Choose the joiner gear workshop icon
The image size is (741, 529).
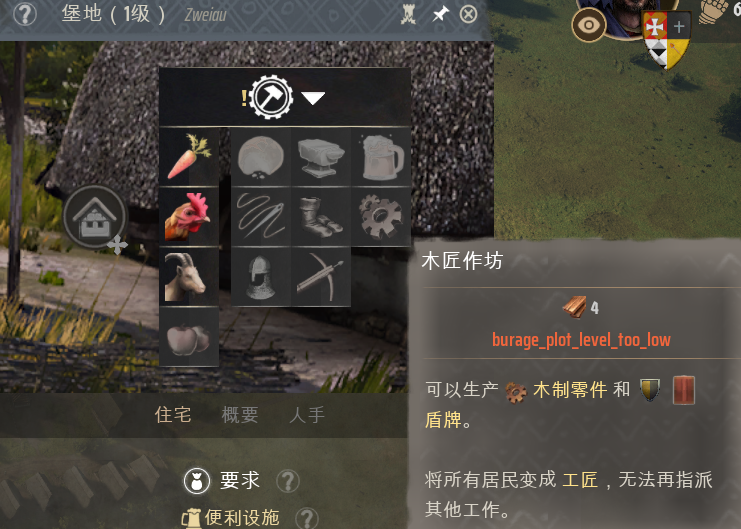pyautogui.click(x=381, y=217)
